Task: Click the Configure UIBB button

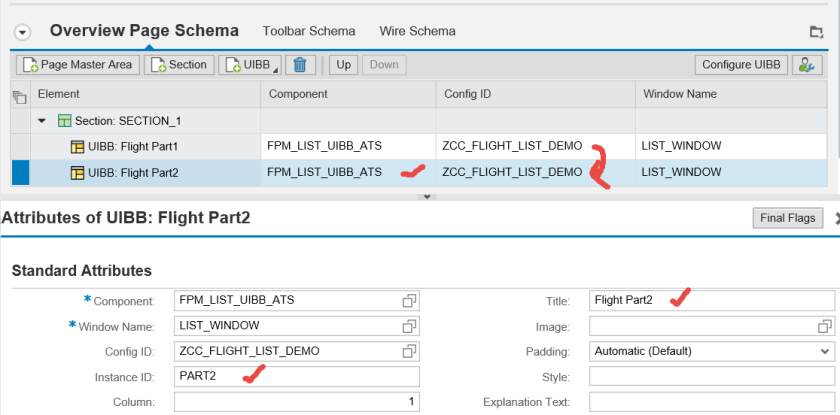Action: (740, 65)
